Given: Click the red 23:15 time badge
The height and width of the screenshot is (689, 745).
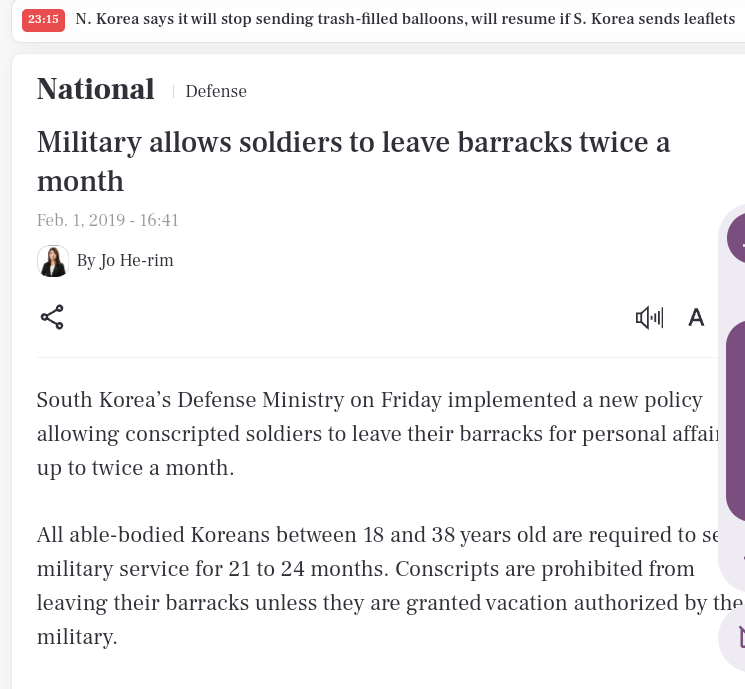Looking at the screenshot, I should click(43, 20).
